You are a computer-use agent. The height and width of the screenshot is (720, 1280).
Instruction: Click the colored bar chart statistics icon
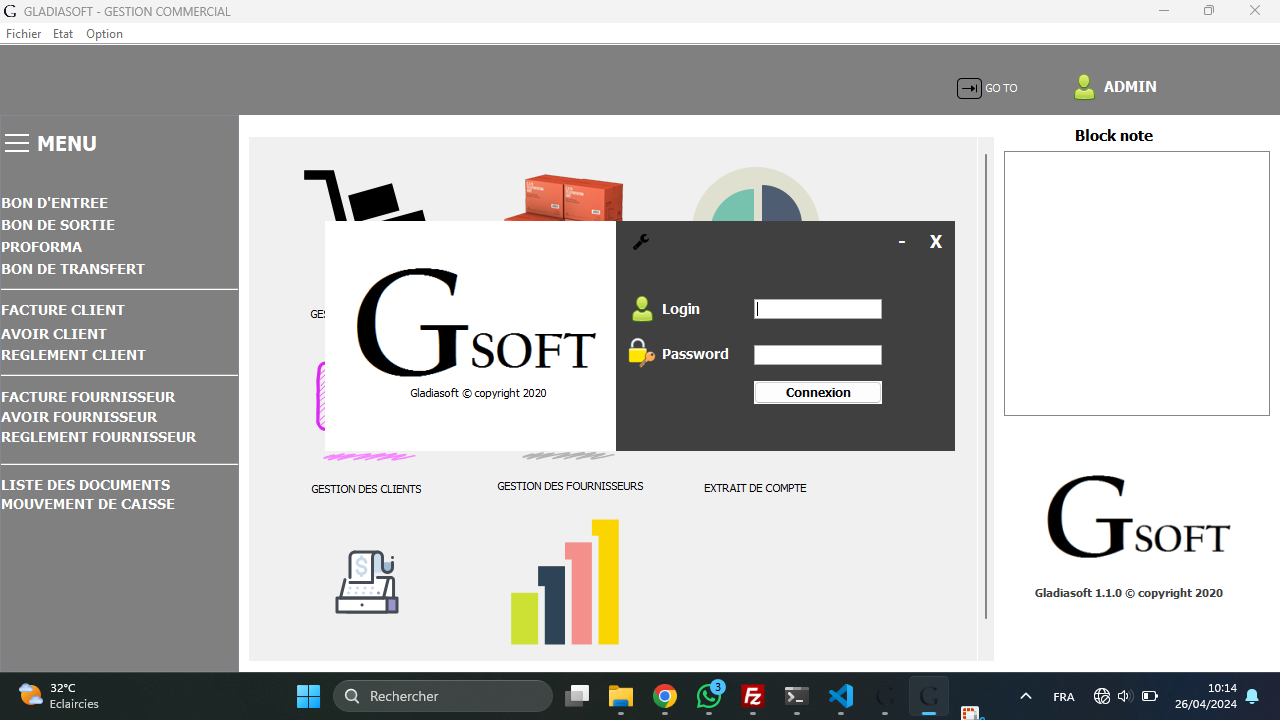(565, 582)
